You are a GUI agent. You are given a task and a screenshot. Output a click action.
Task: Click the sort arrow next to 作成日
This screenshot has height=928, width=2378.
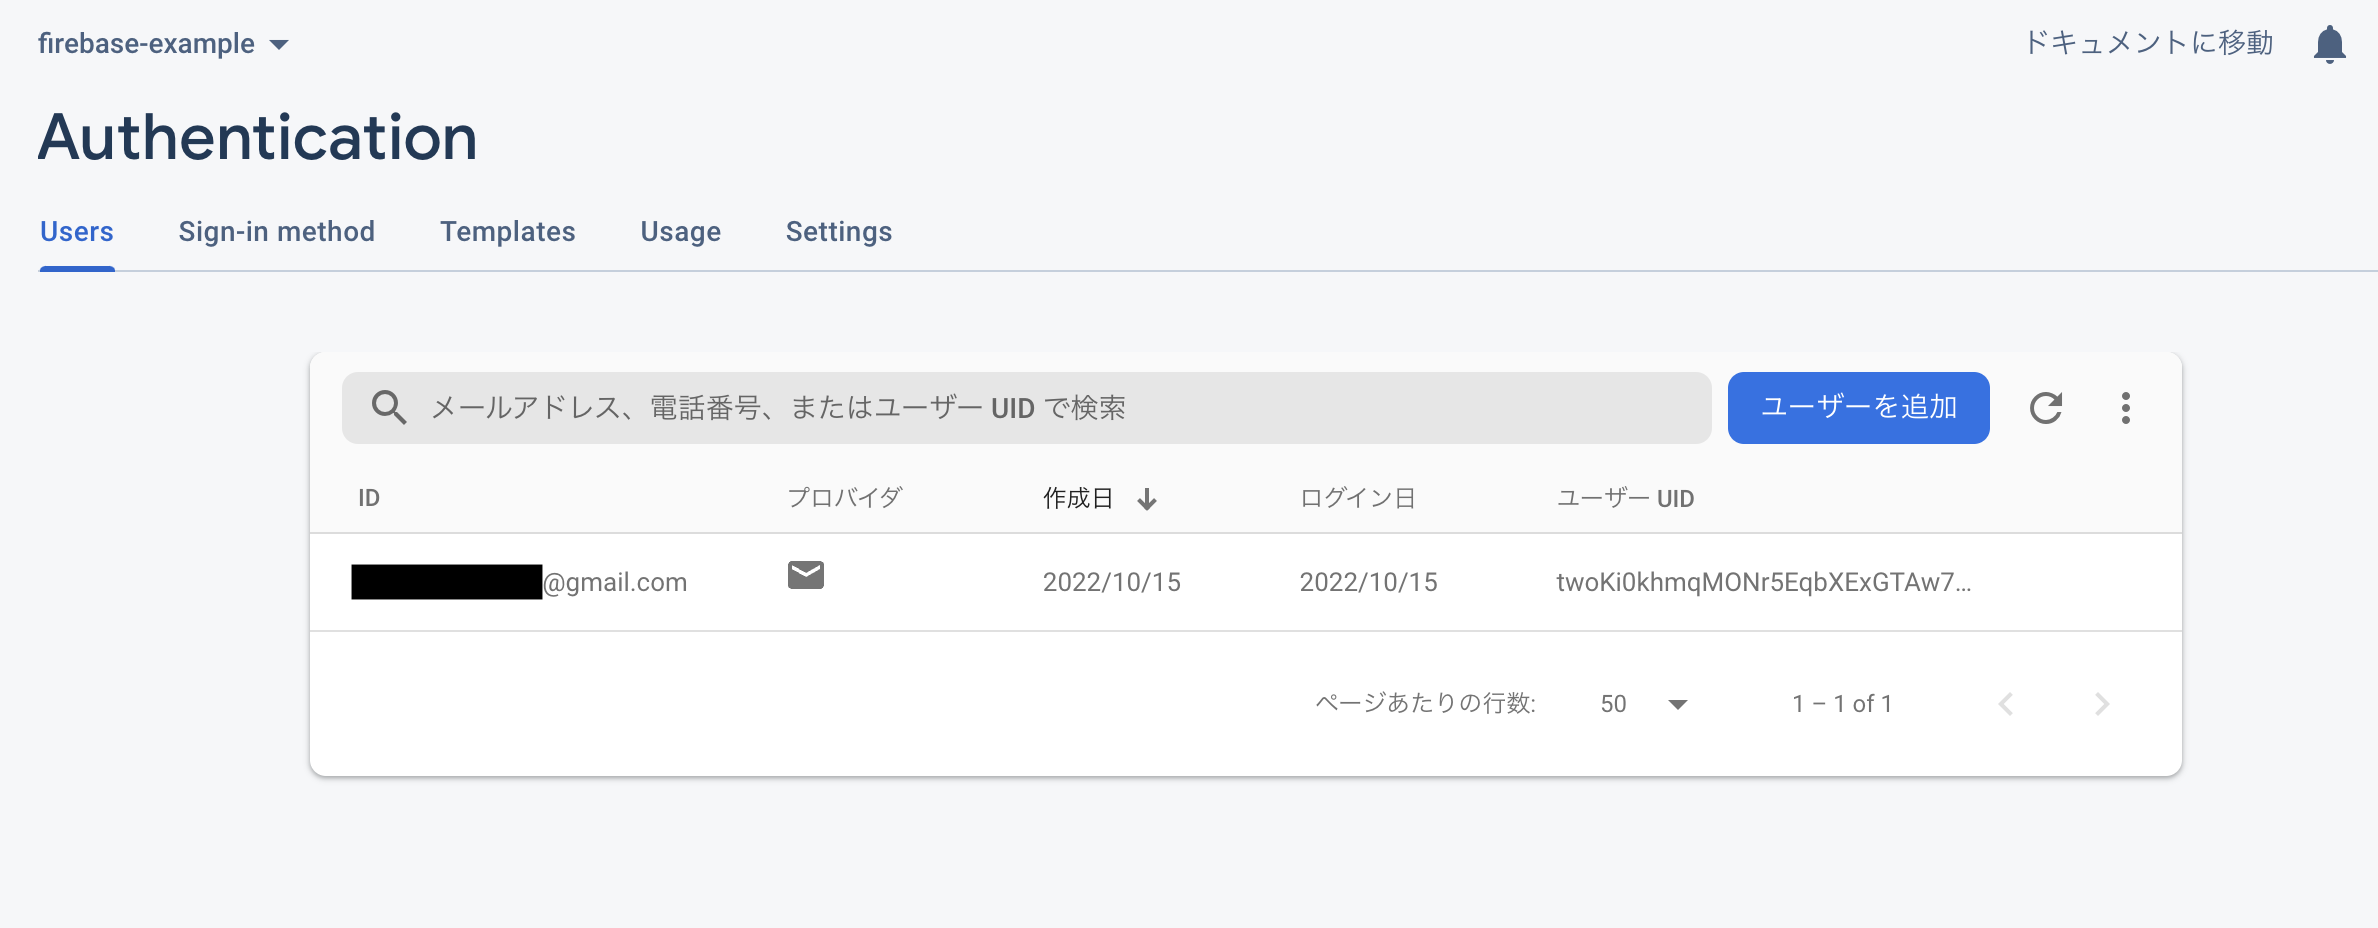[1147, 498]
